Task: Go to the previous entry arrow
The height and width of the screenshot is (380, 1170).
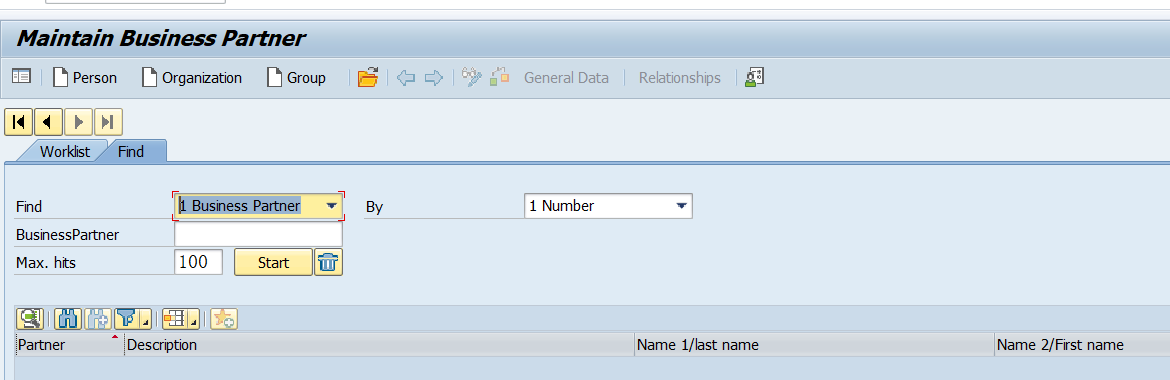Action: coord(49,122)
